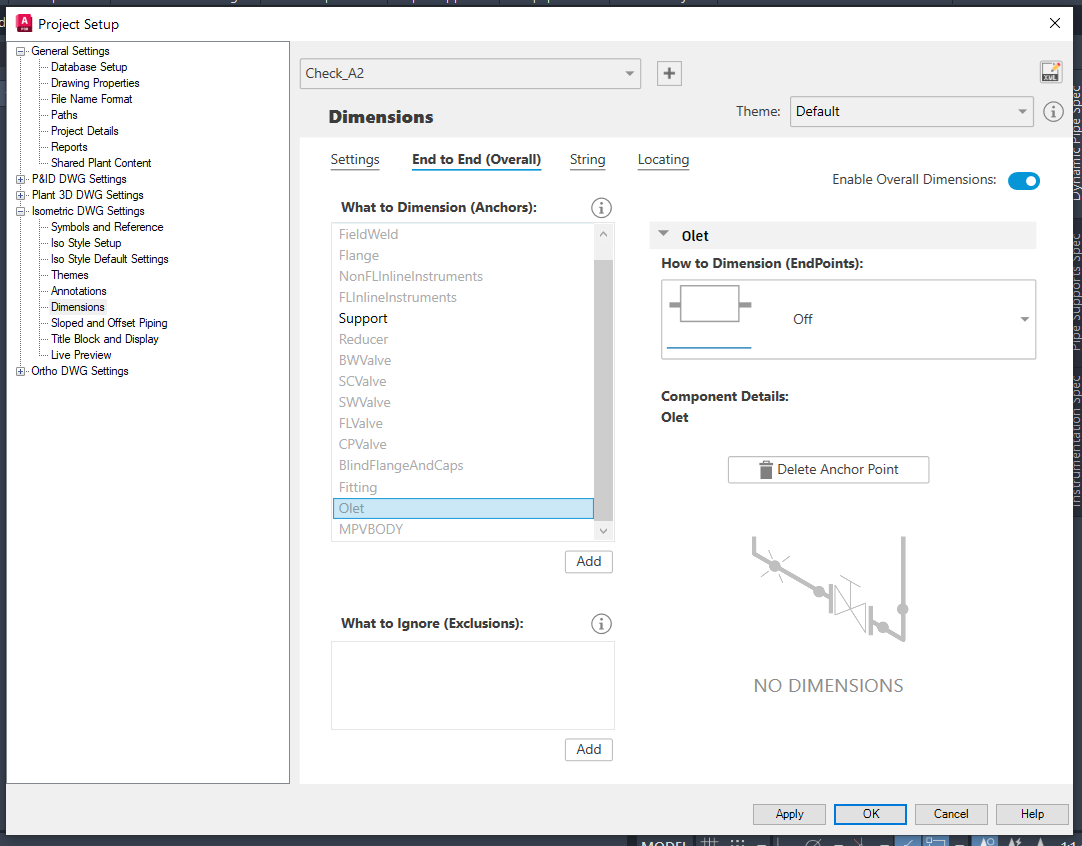
Task: Select Reports tree item
Action: pos(69,147)
